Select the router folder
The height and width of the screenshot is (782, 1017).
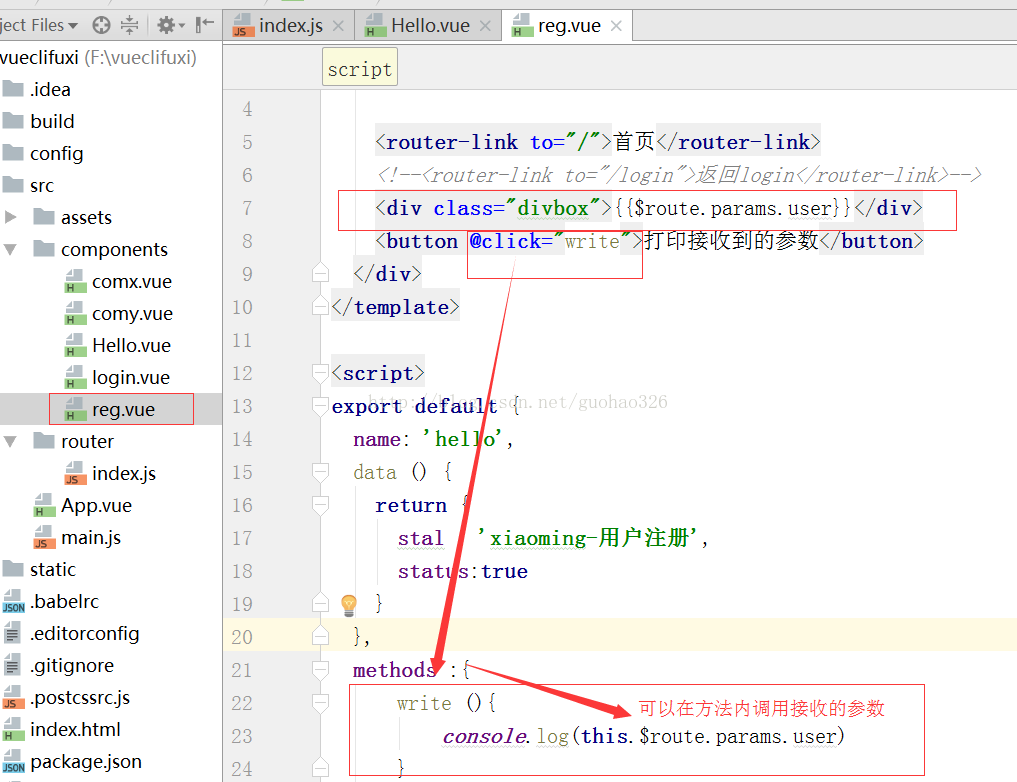(x=73, y=442)
